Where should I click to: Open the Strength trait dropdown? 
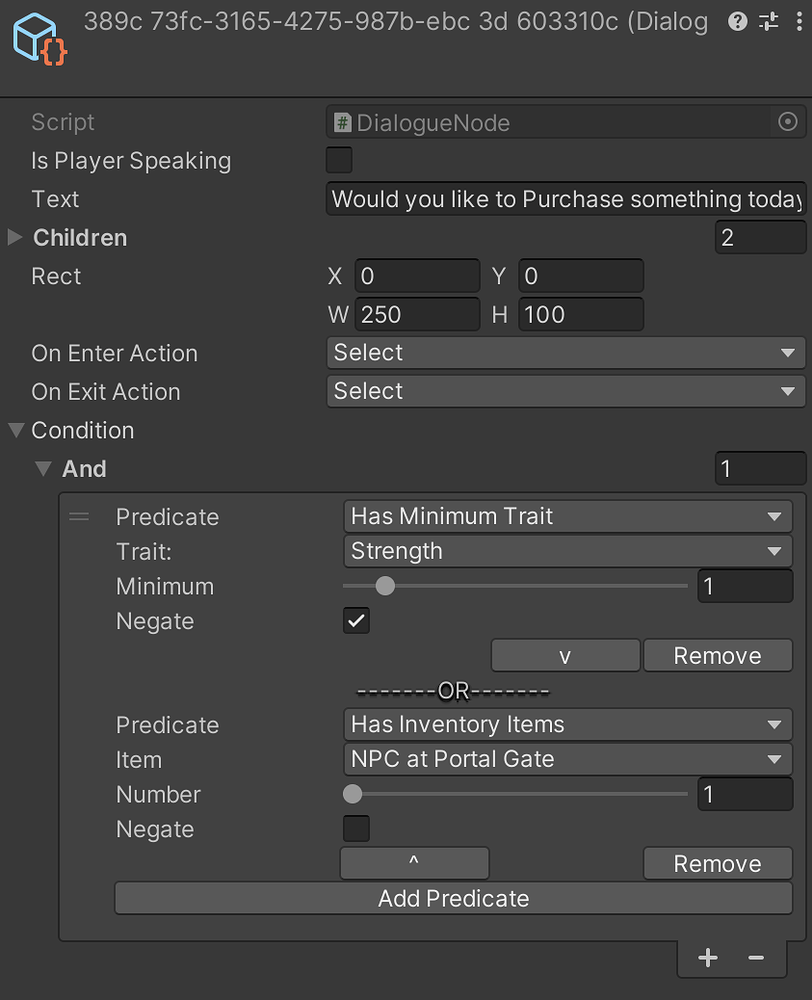click(x=568, y=551)
